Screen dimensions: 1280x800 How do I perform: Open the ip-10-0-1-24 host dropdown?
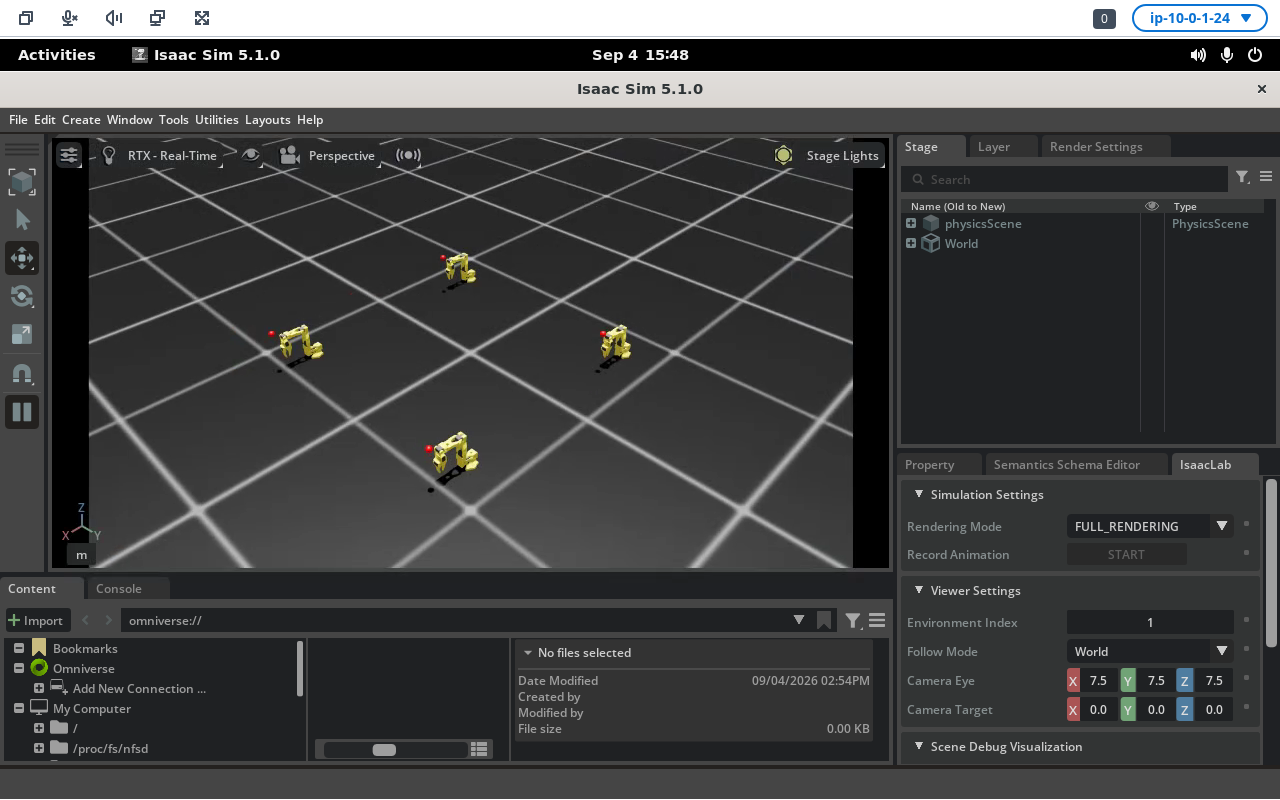pos(1199,18)
